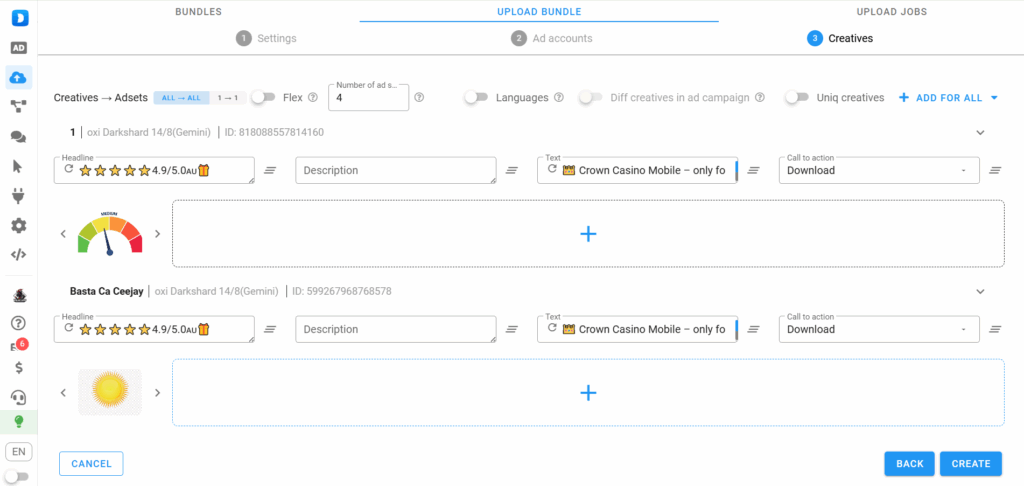
Task: Open the AD section in sidebar
Action: pyautogui.click(x=19, y=48)
